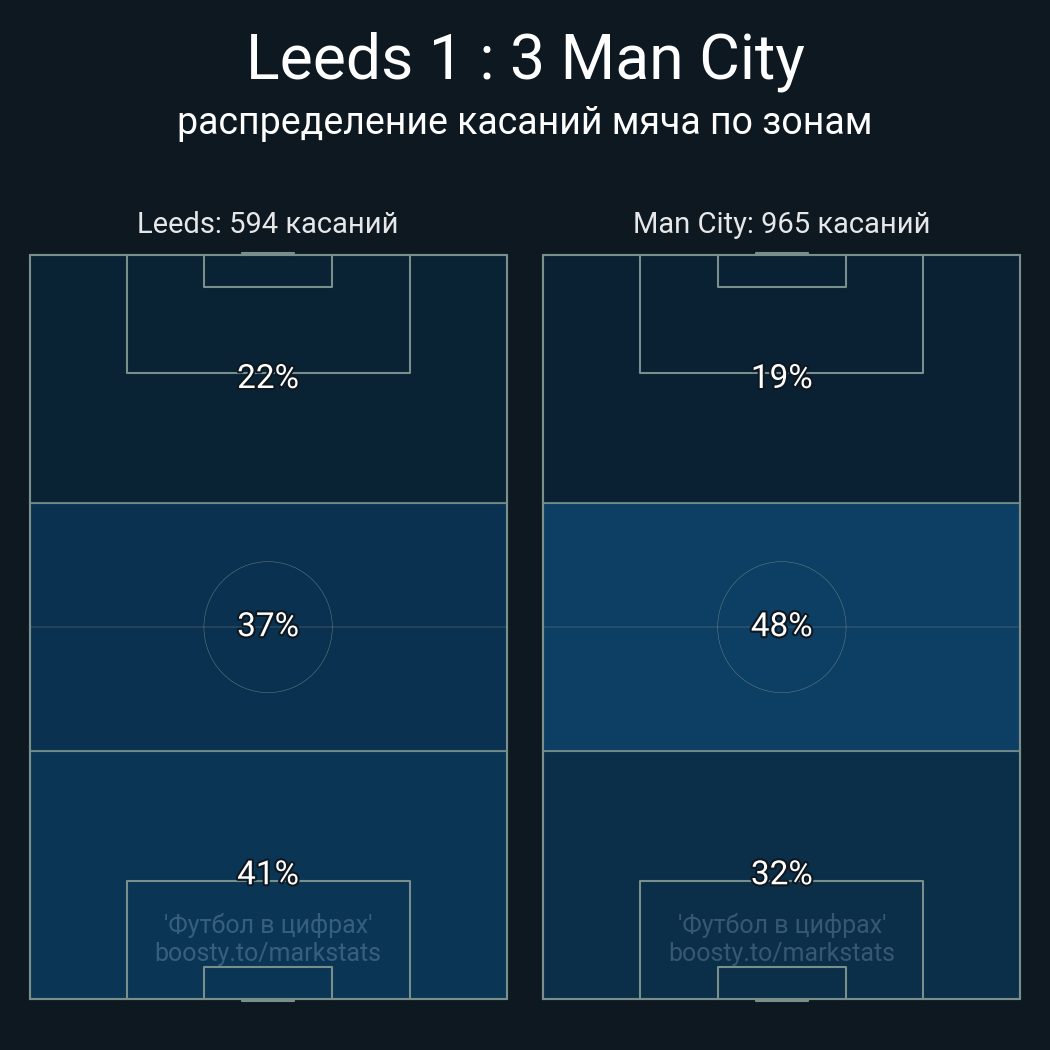
Task: Select the Man City: 965 касаний heading
Action: click(781, 223)
